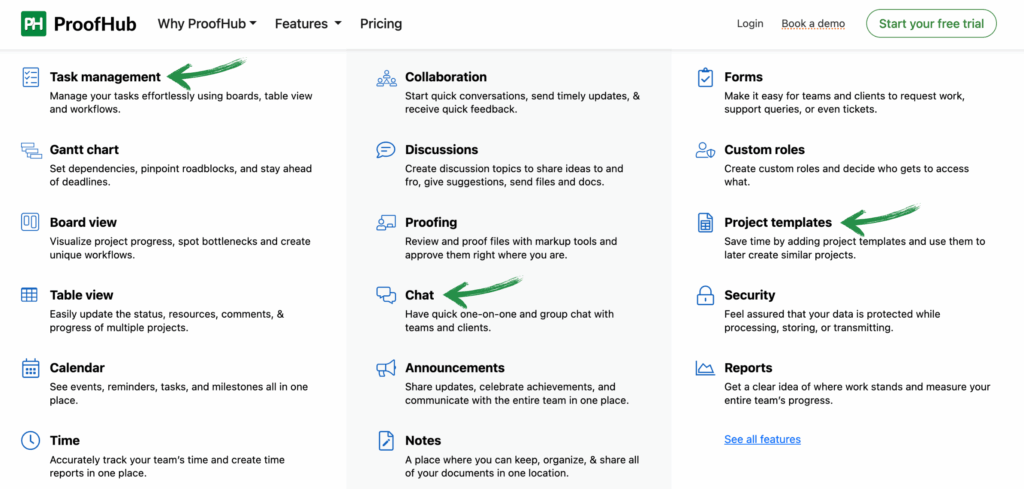Click the Time clock icon
1024x489 pixels.
30,440
